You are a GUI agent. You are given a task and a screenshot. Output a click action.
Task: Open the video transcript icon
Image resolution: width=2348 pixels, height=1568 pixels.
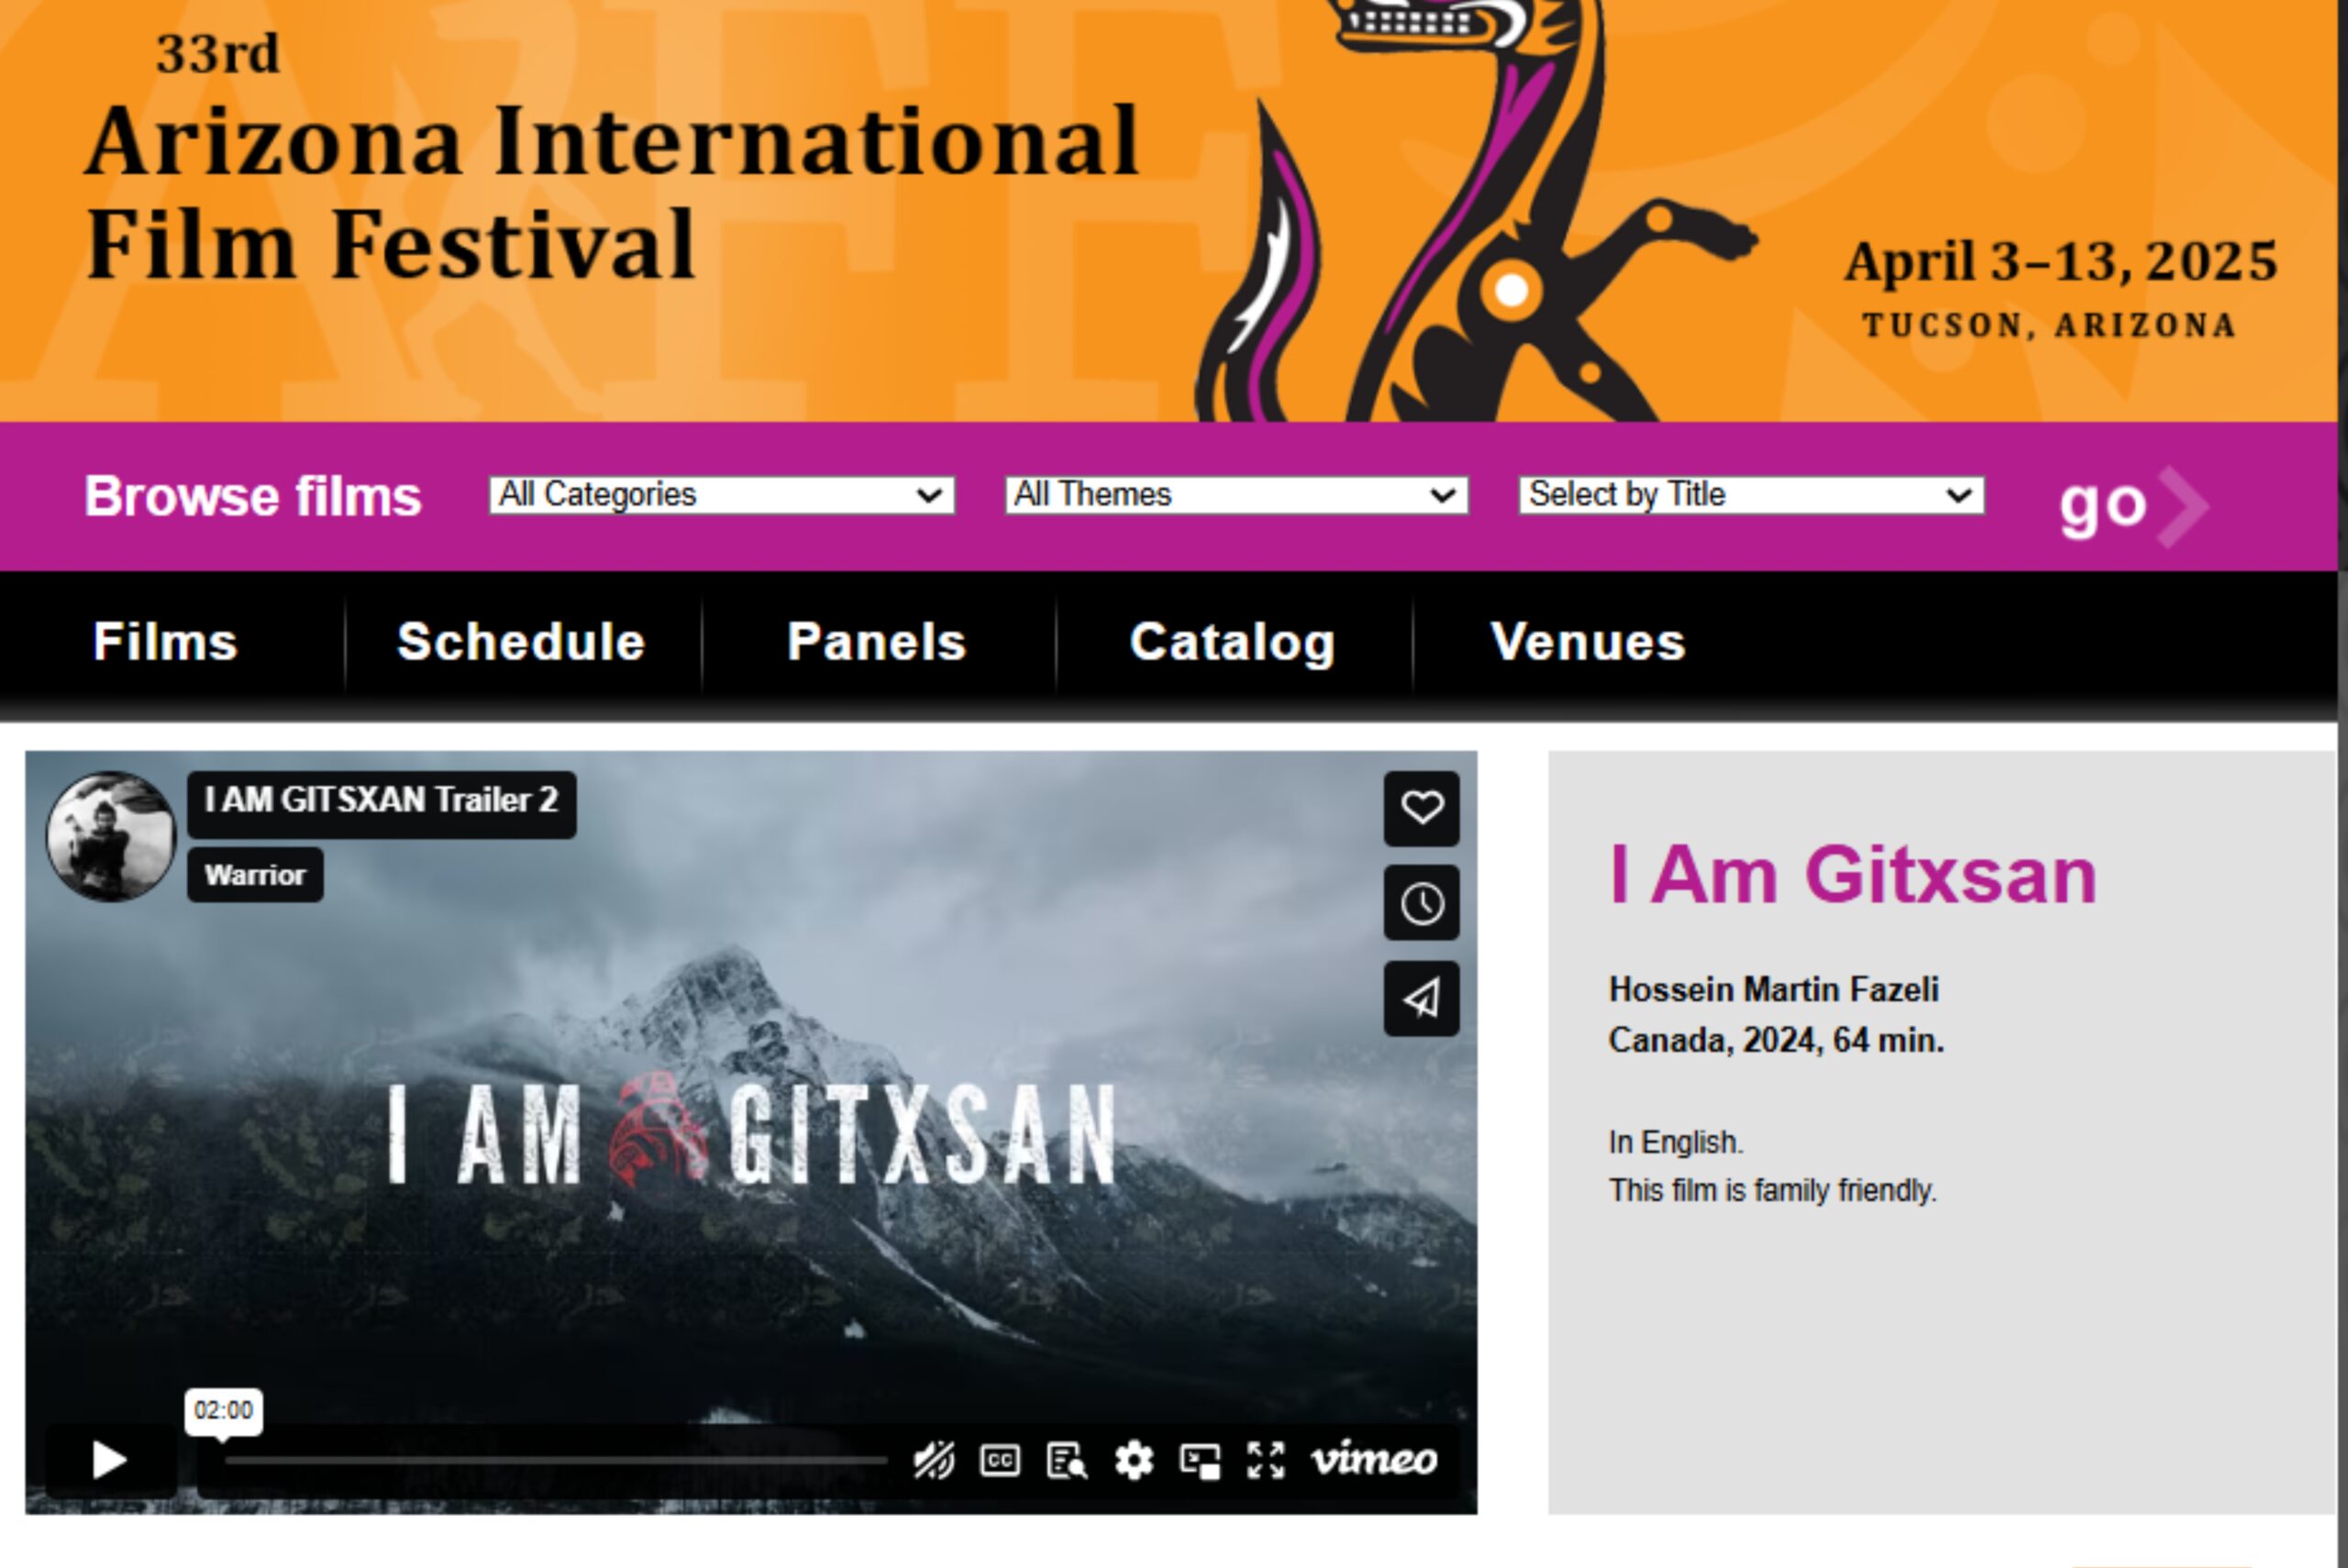point(1066,1460)
